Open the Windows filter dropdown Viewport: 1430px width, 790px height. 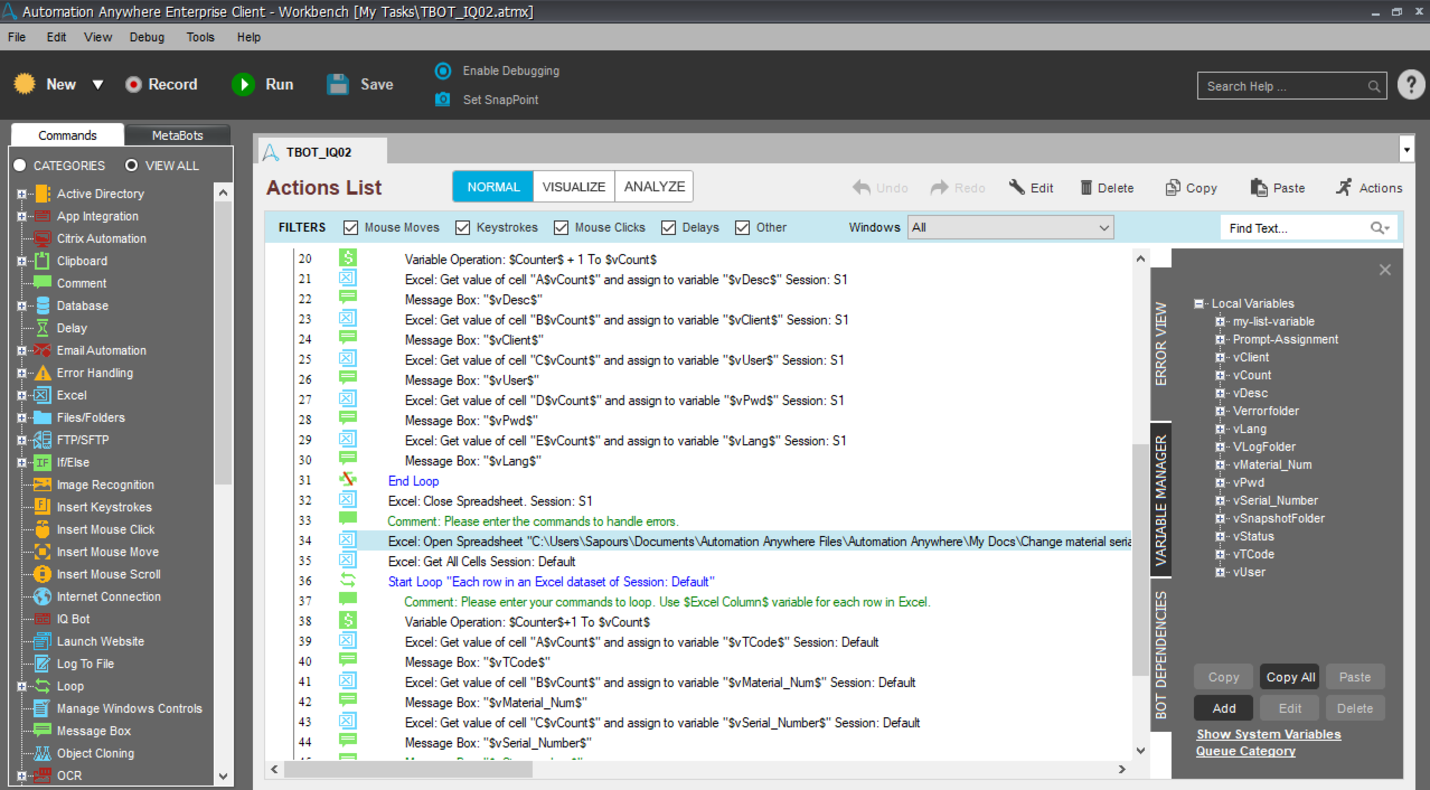coord(1010,228)
